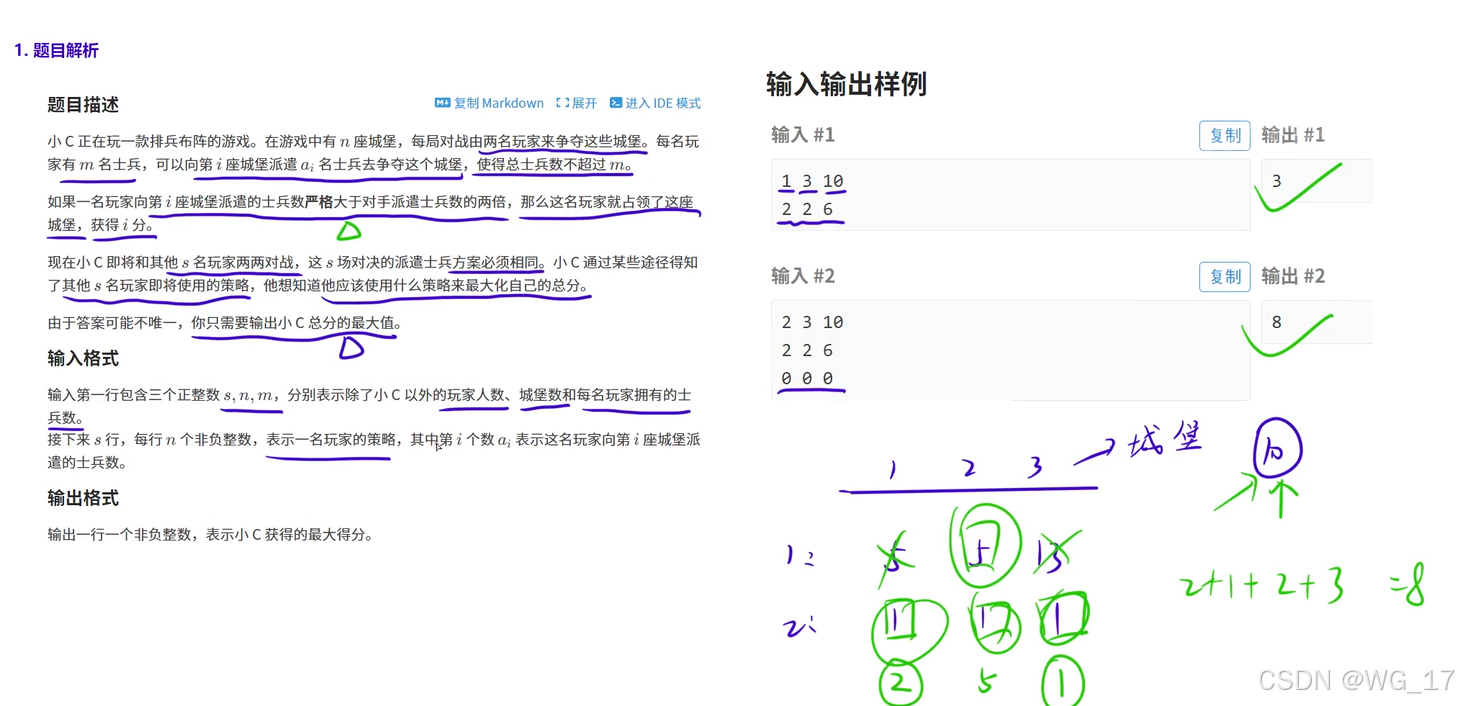The width and height of the screenshot is (1459, 706).
Task: Click the value 3 in 输出 #1
Action: click(x=1277, y=181)
